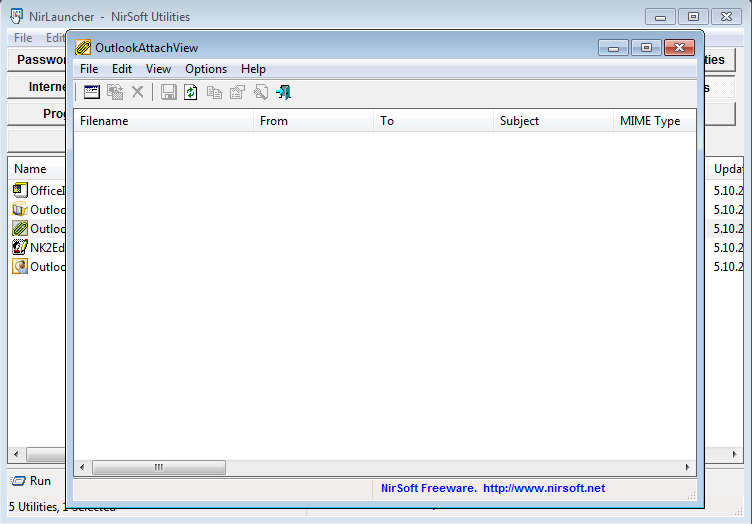Sort by the Subject column header

pos(553,121)
